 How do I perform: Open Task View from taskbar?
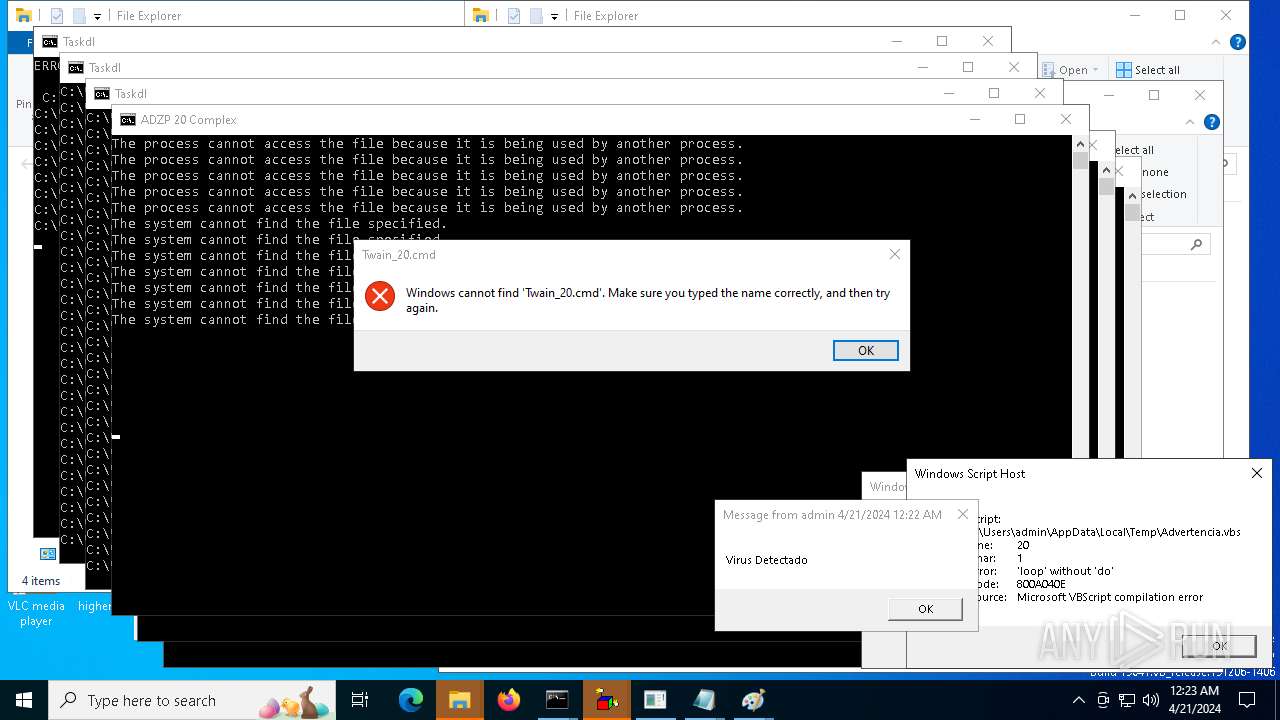[x=360, y=700]
